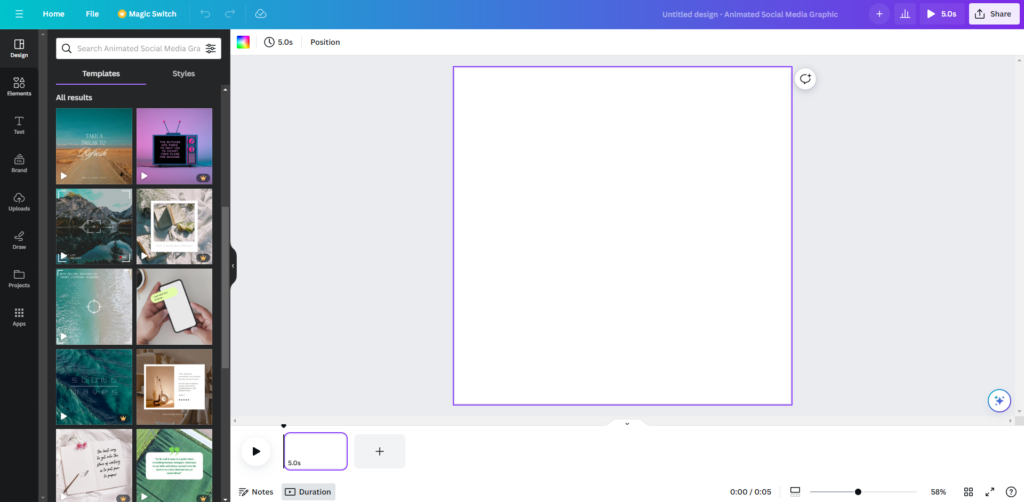This screenshot has height=502, width=1024.
Task: Add collaborators with the plus button
Action: (x=879, y=14)
